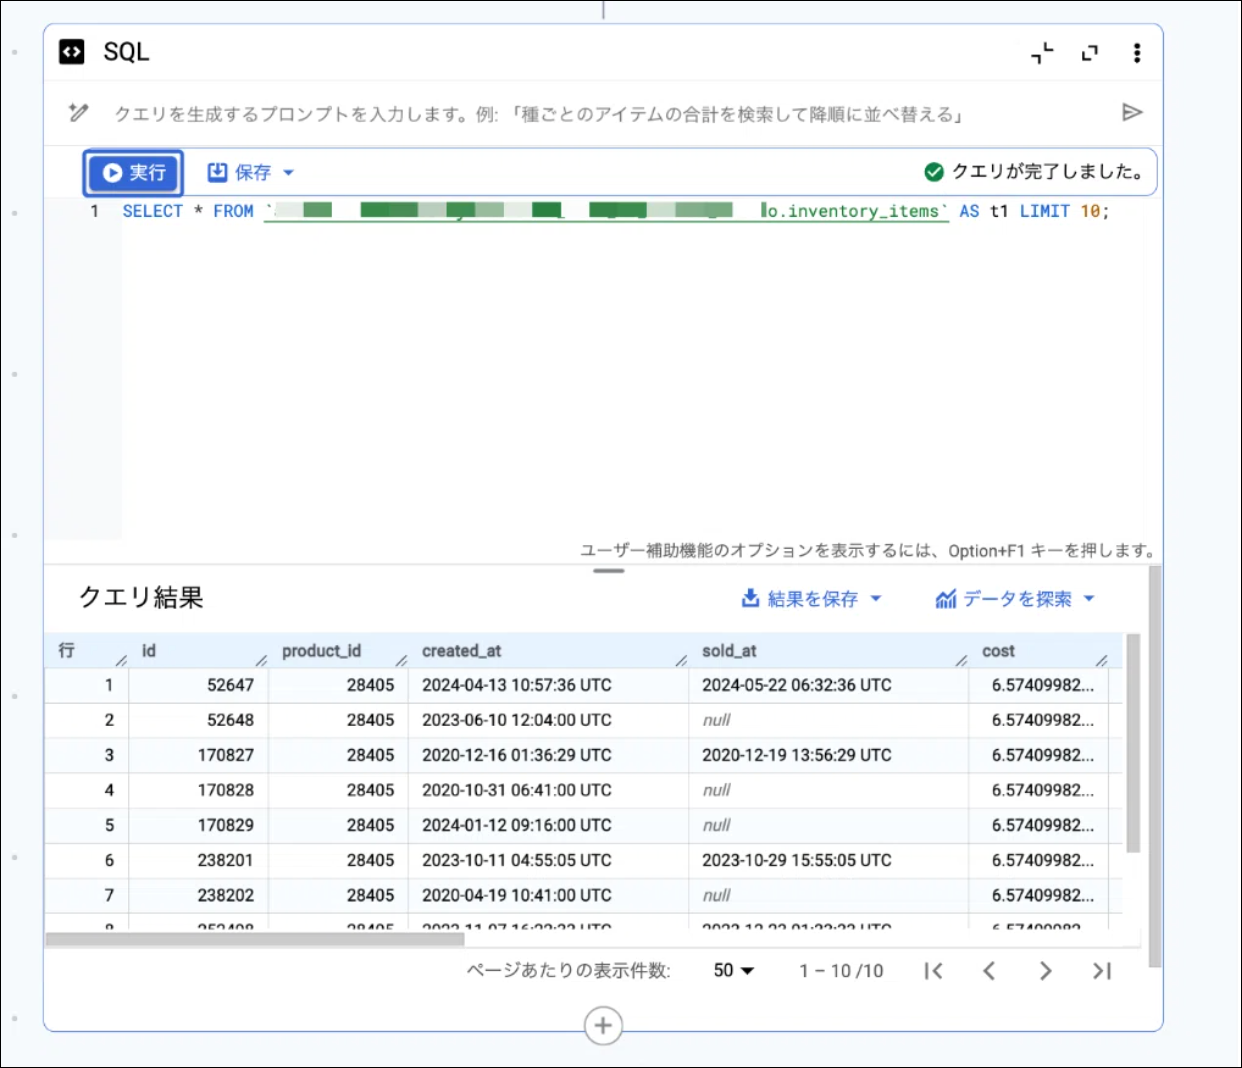The image size is (1242, 1068).
Task: Change the page size from the 50 dropdown
Action: point(732,970)
